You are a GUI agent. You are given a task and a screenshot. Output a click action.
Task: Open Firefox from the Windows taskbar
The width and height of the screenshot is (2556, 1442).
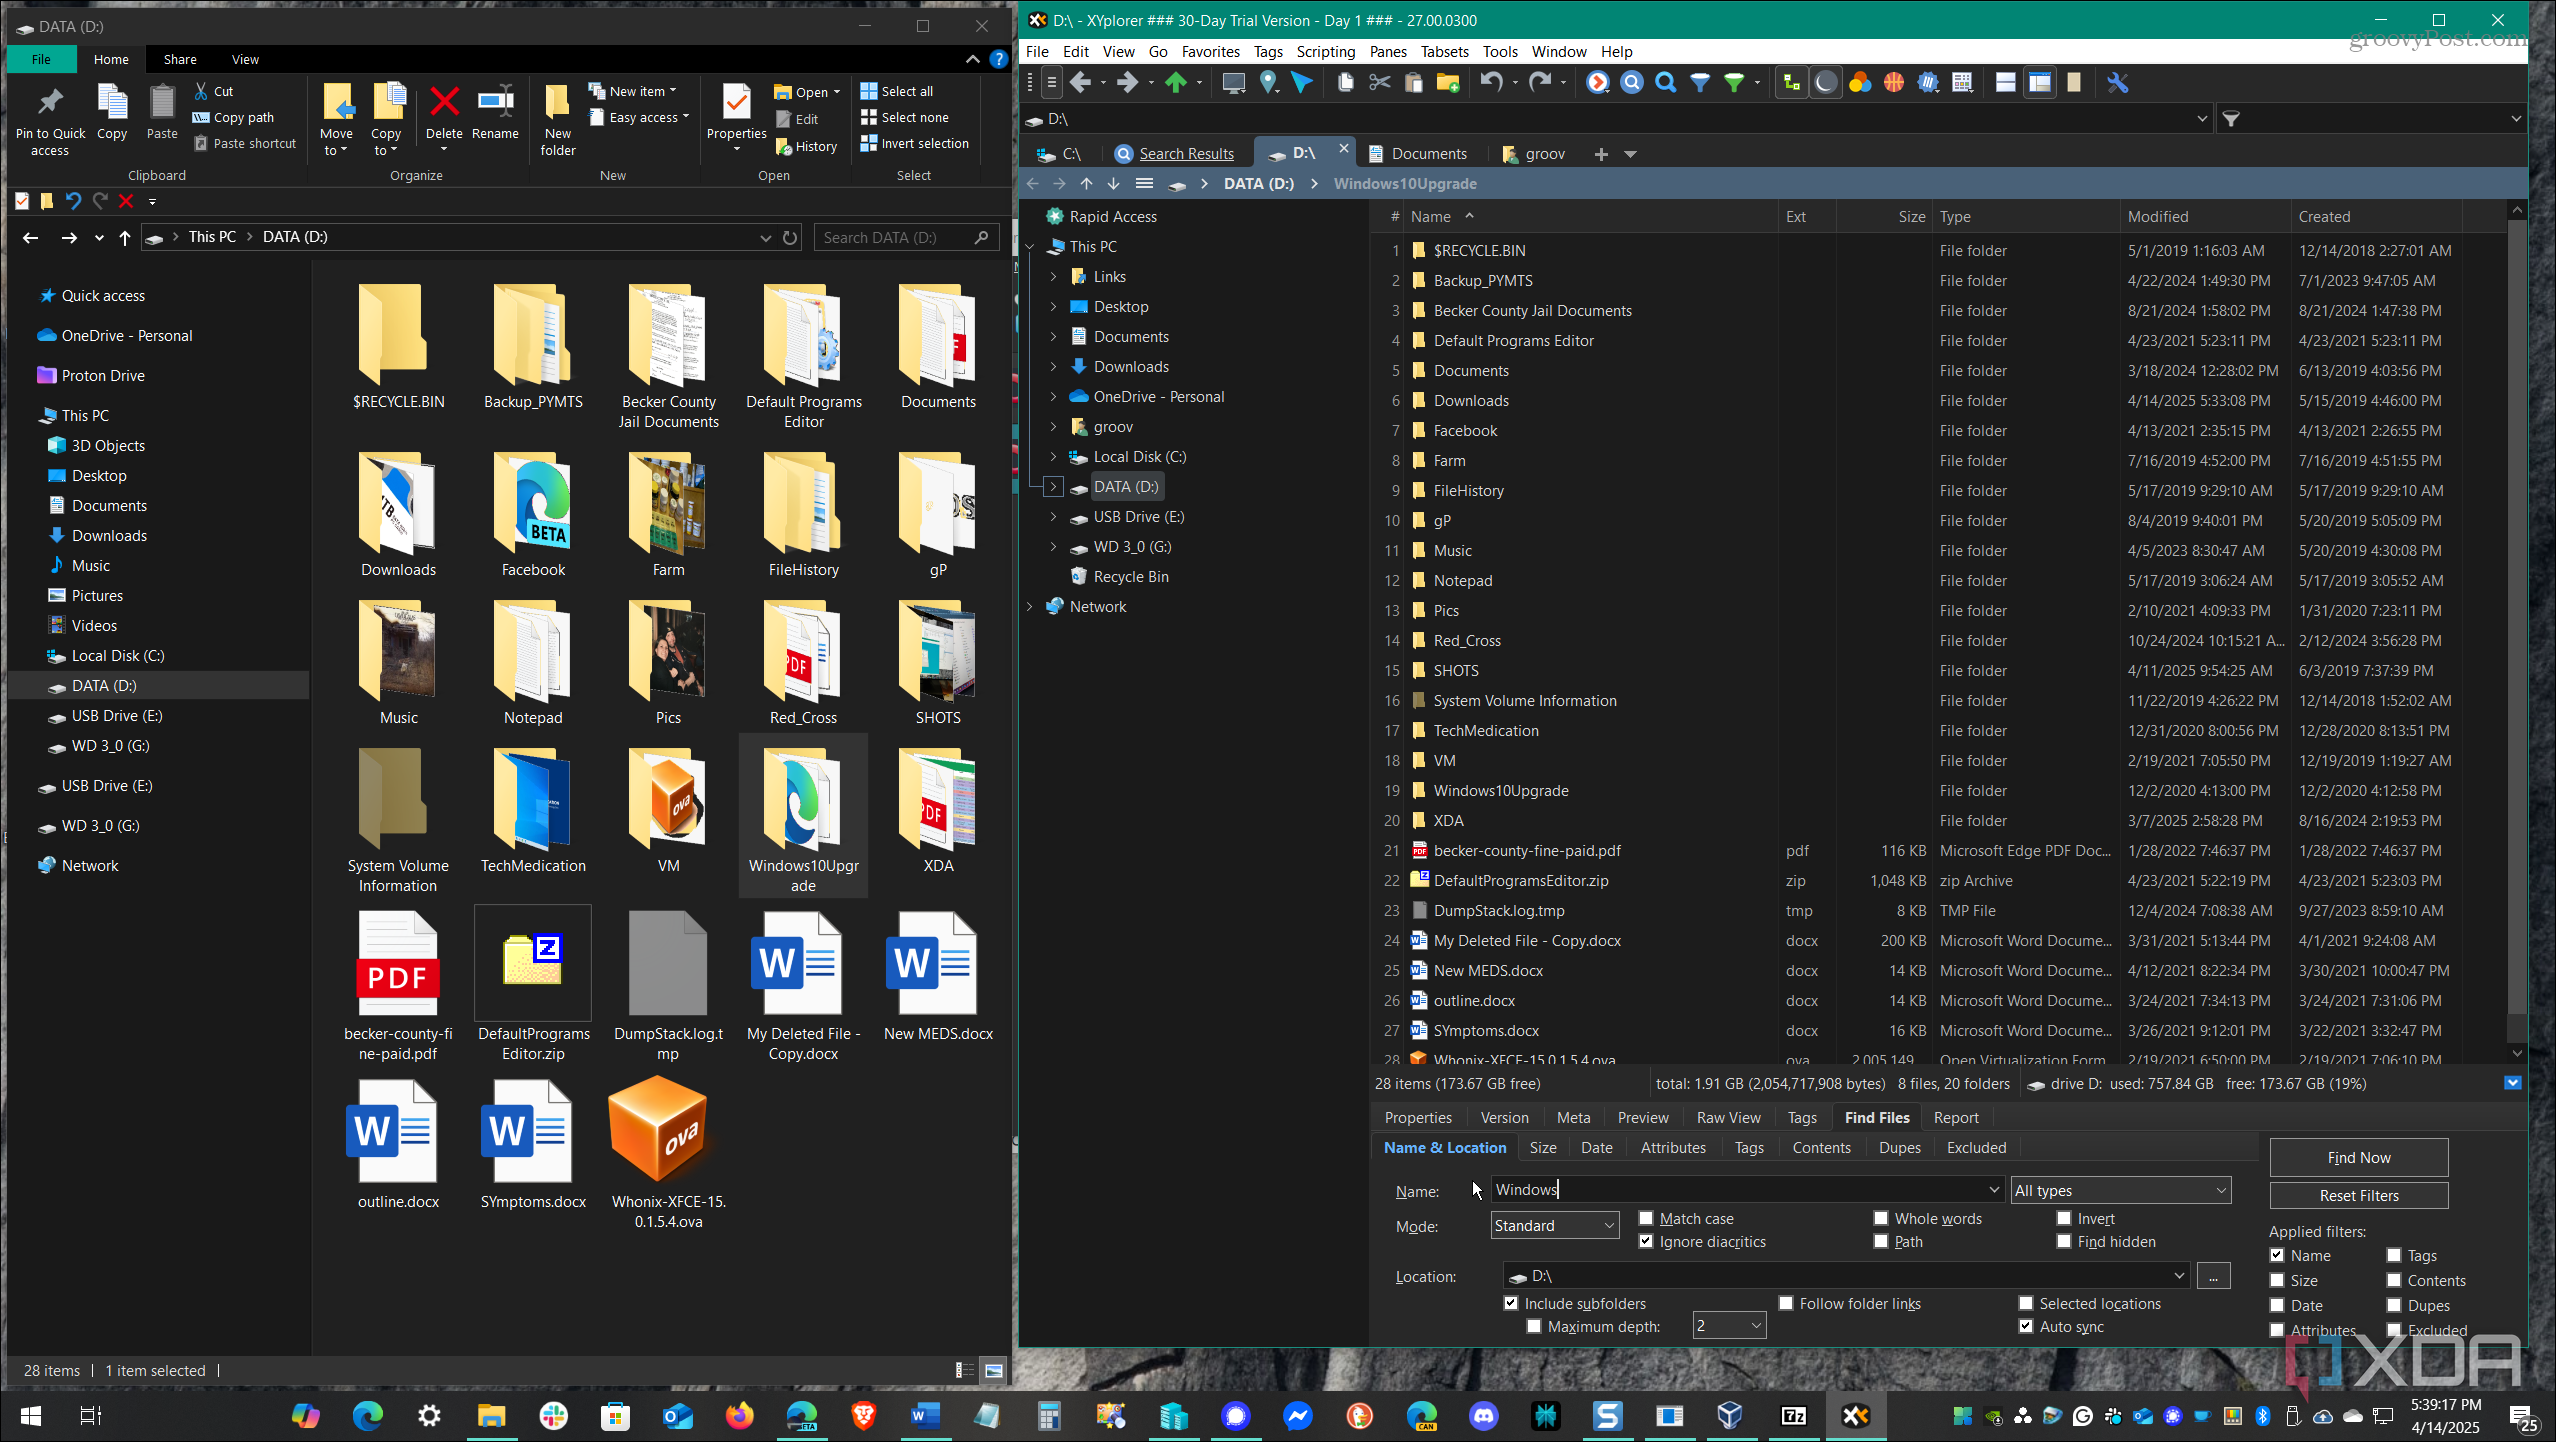pyautogui.click(x=740, y=1415)
